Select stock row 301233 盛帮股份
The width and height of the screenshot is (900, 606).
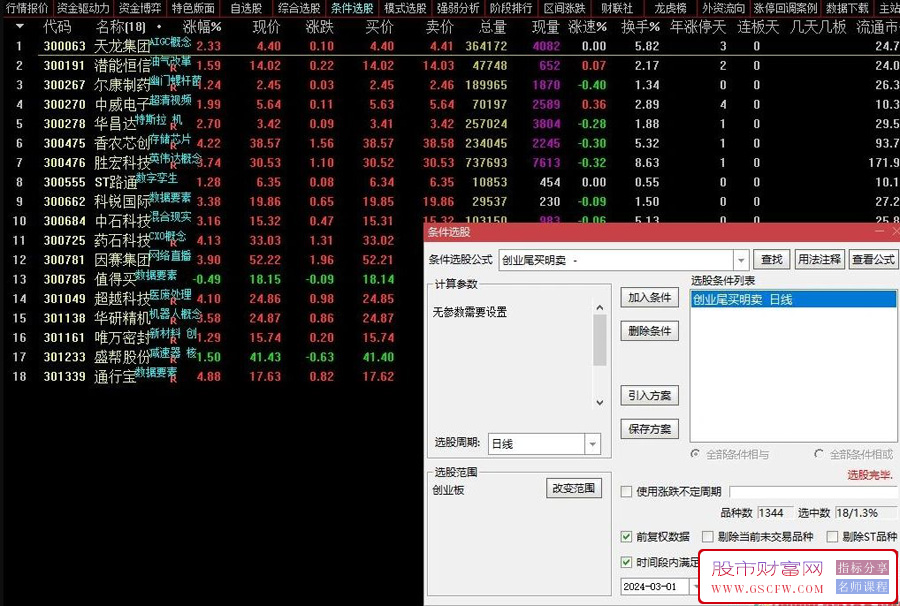tap(214, 357)
